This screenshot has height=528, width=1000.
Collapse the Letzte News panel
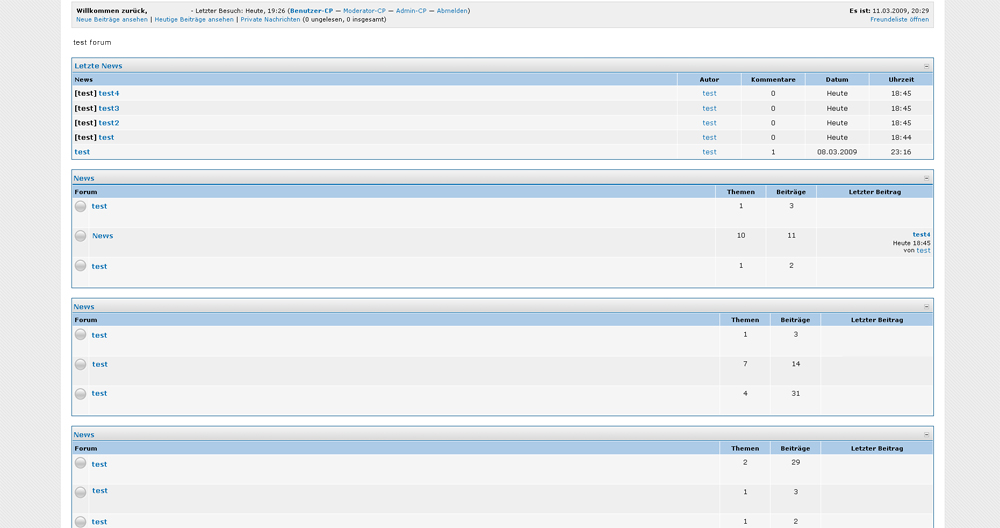(x=926, y=66)
